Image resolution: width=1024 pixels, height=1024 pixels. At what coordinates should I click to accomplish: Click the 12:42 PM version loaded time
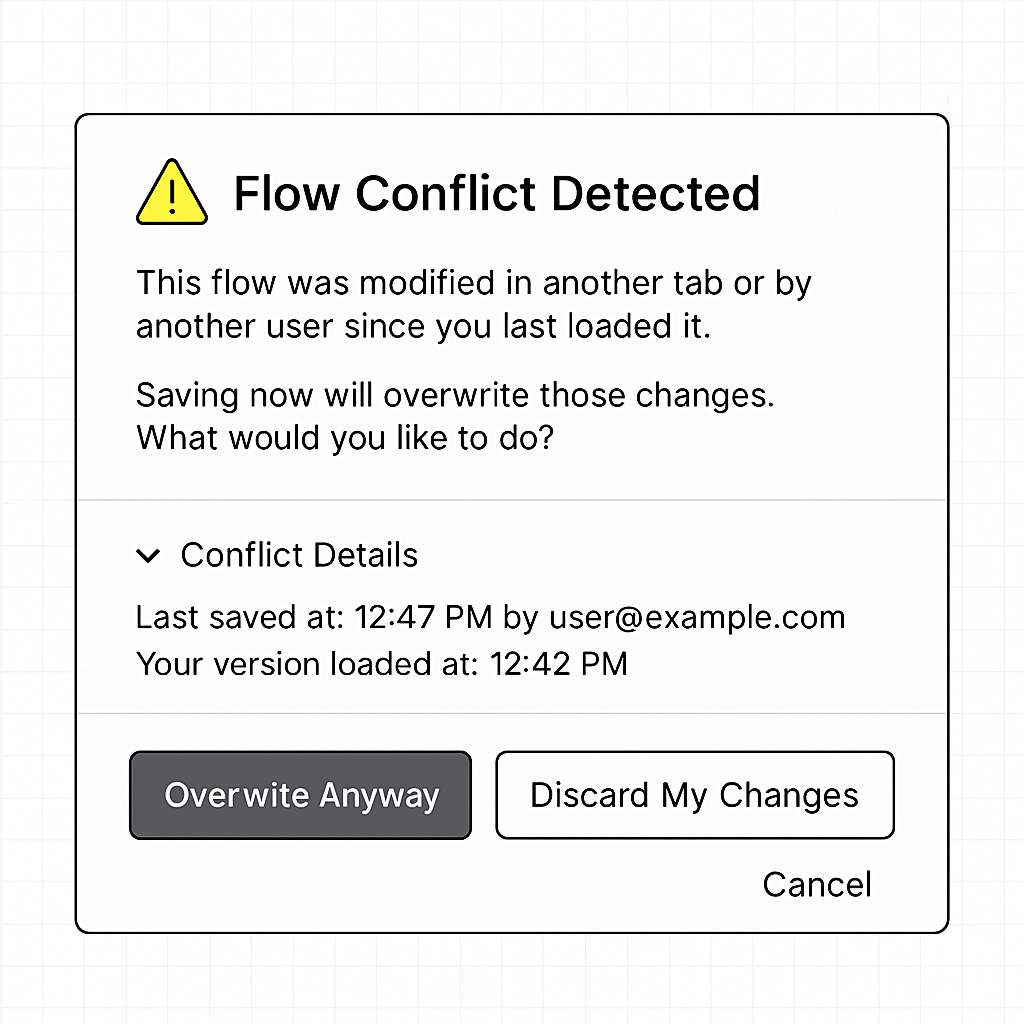point(558,663)
